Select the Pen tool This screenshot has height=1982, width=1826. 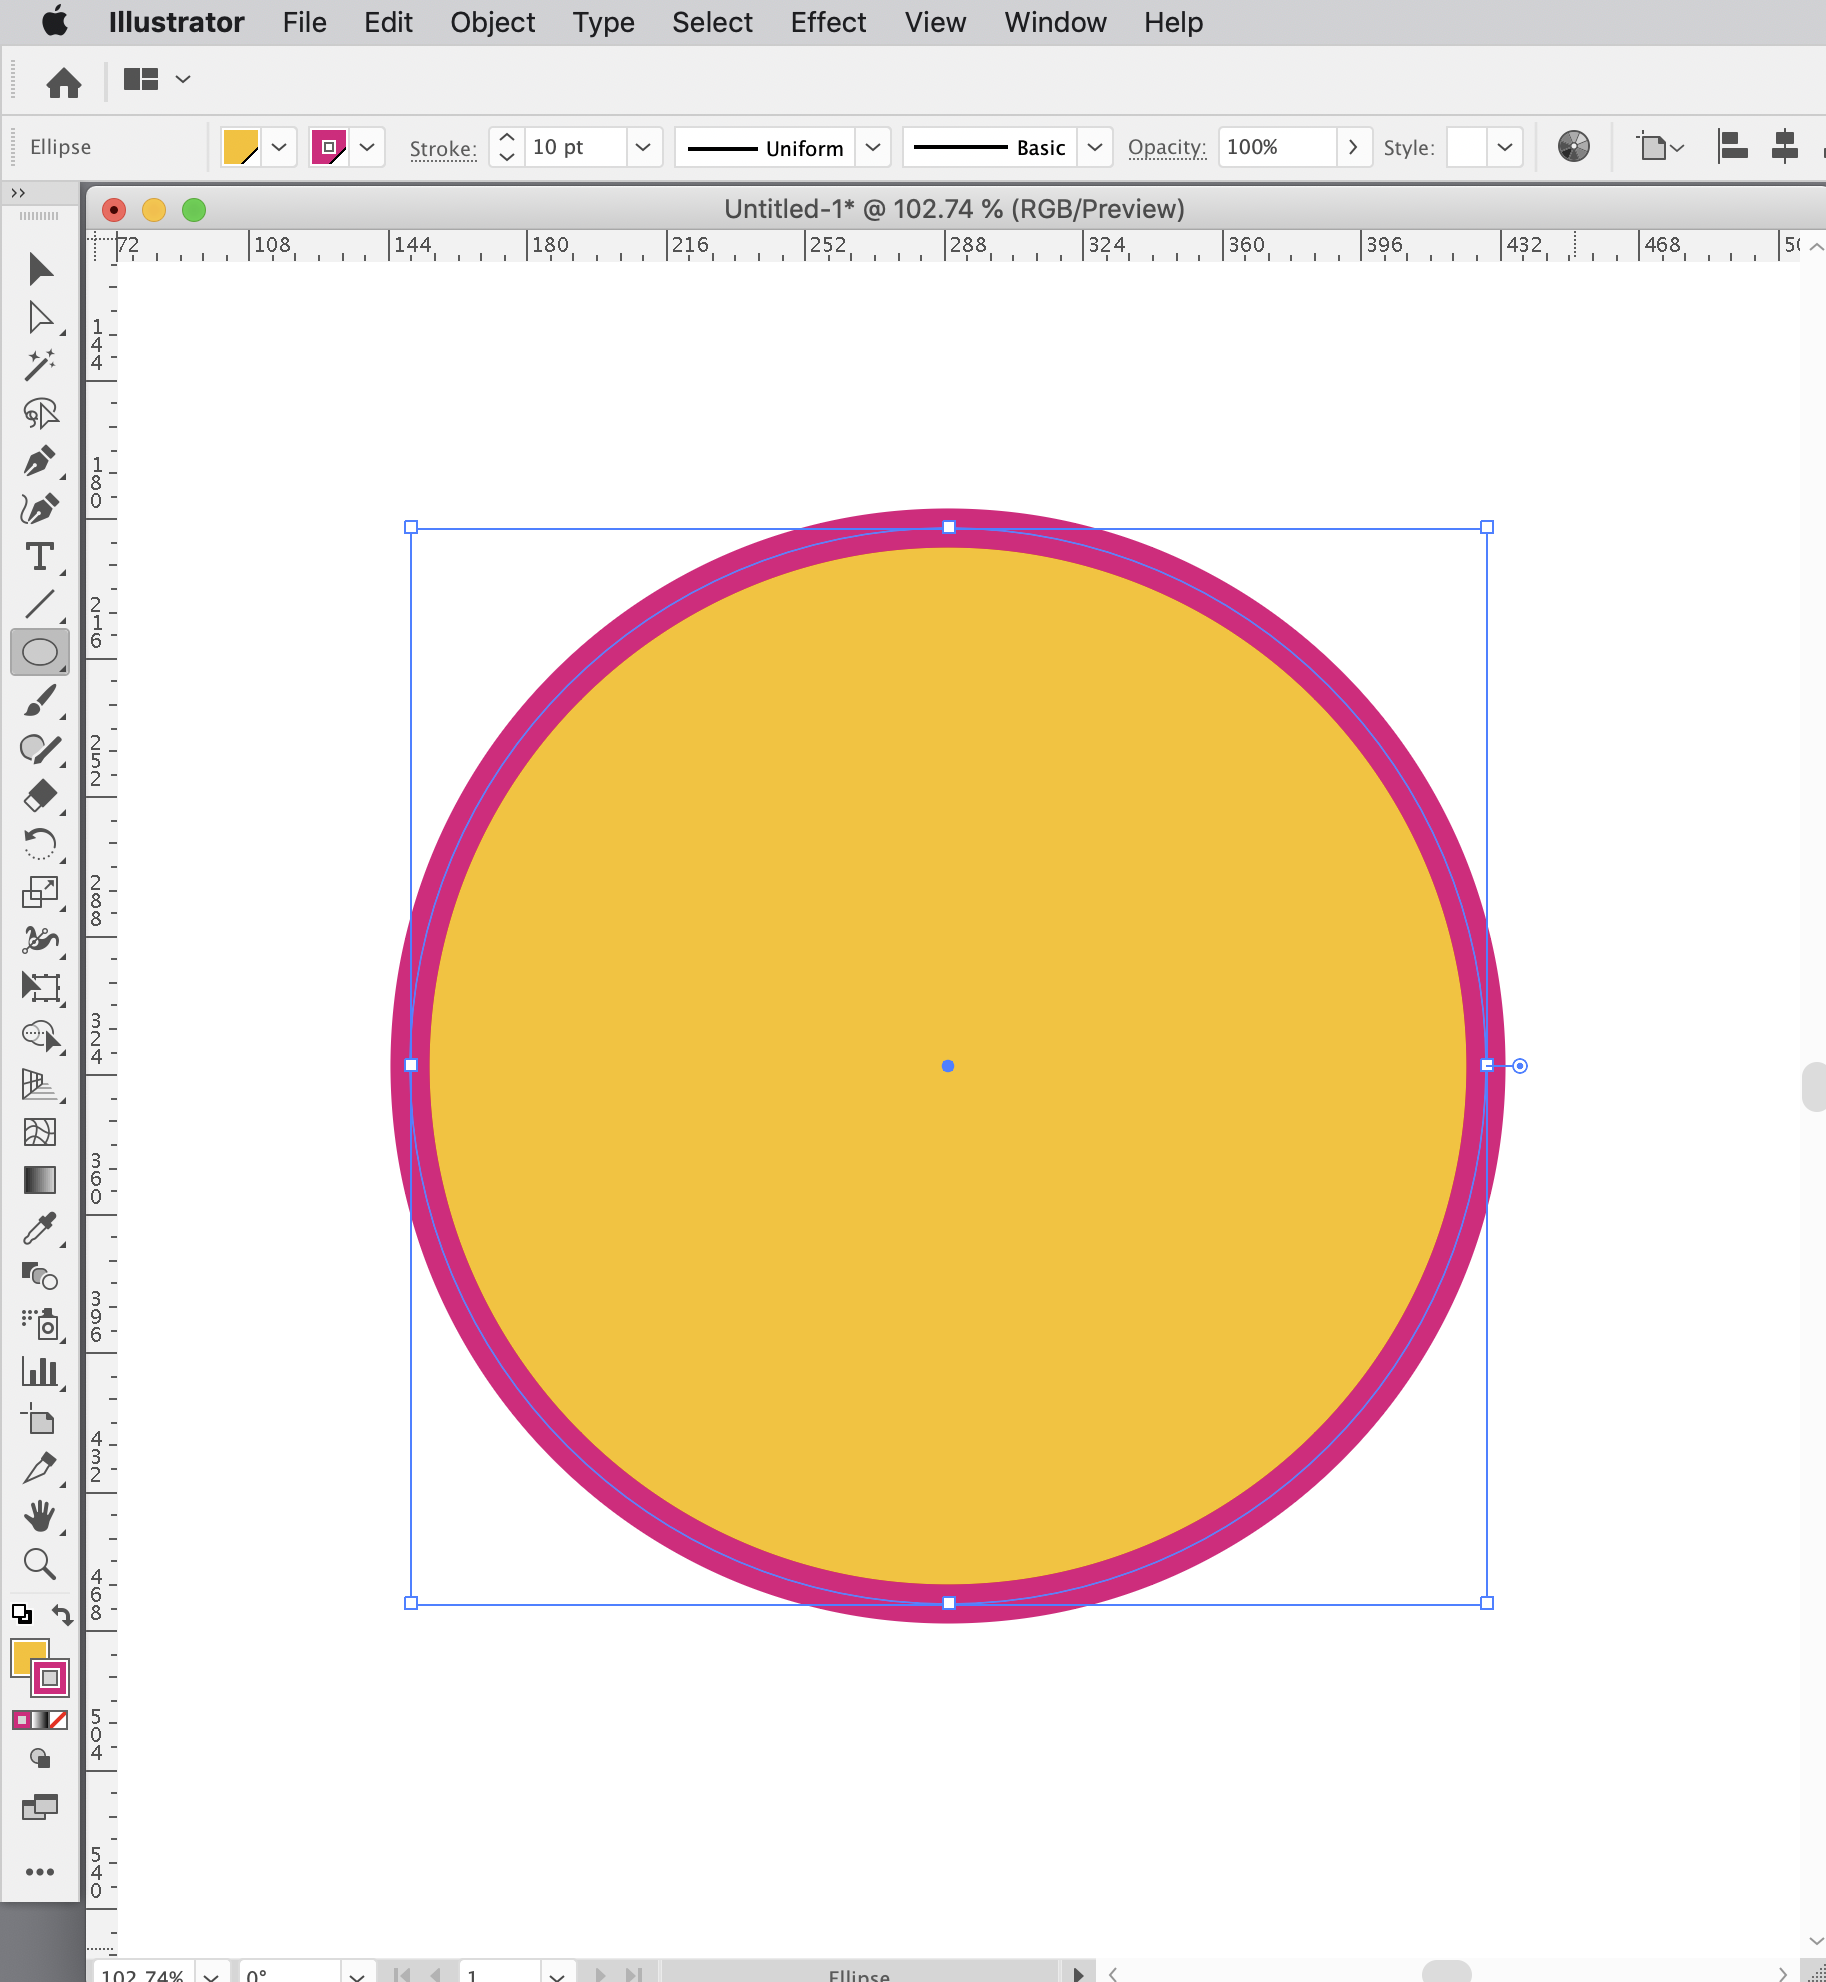pyautogui.click(x=40, y=460)
